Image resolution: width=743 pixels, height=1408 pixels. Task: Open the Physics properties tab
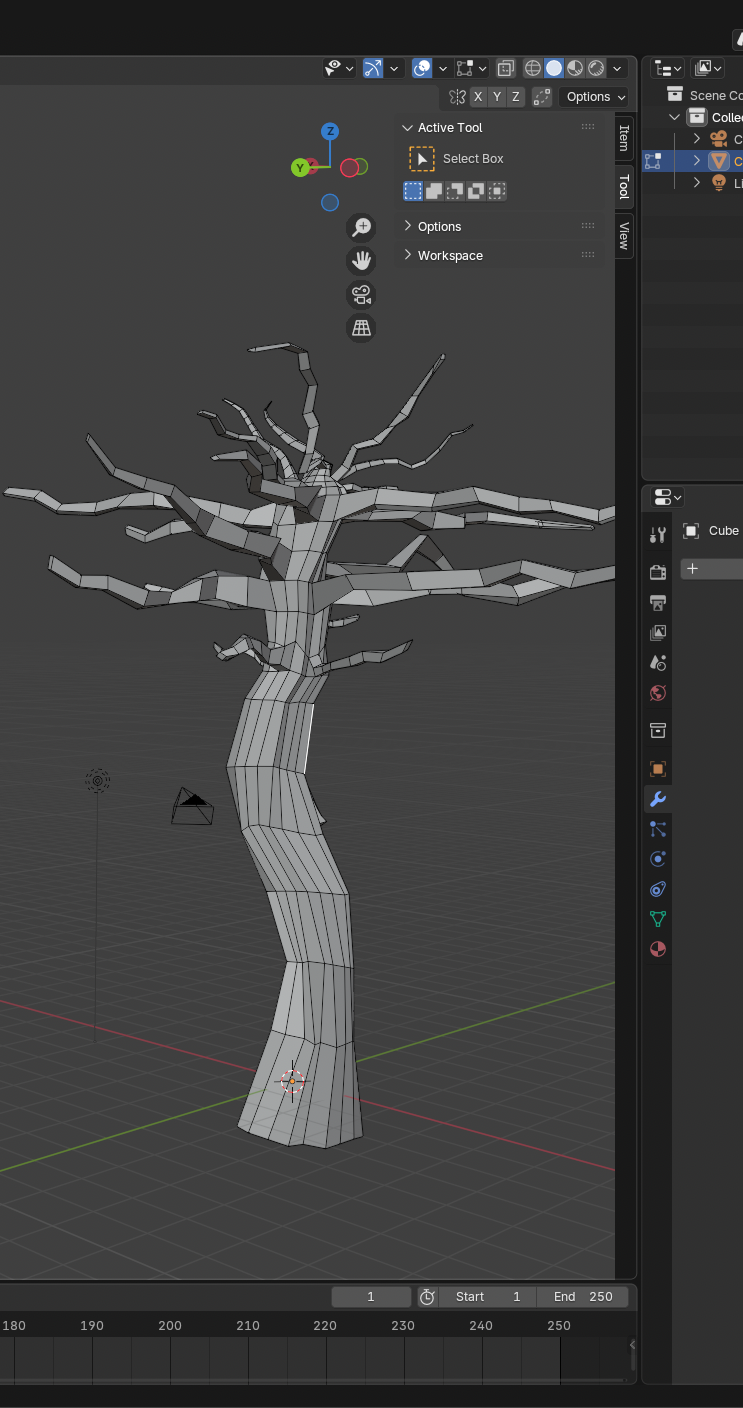tap(658, 859)
